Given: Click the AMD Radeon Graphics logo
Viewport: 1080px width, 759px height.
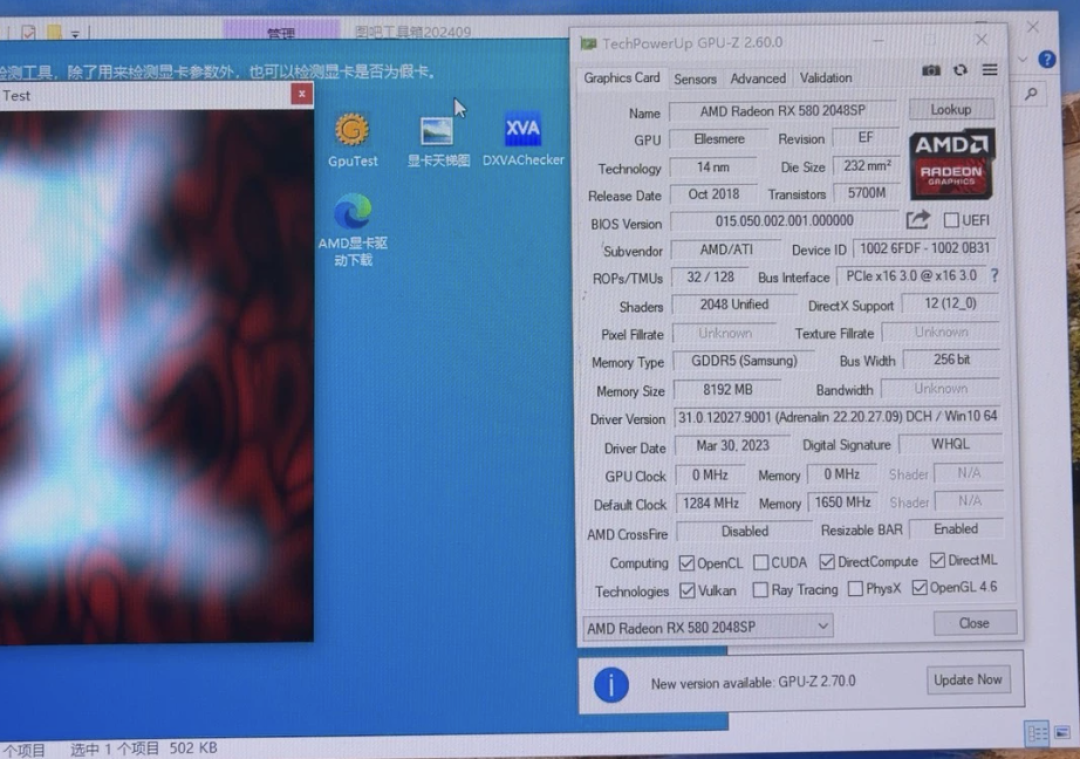Looking at the screenshot, I should [951, 164].
